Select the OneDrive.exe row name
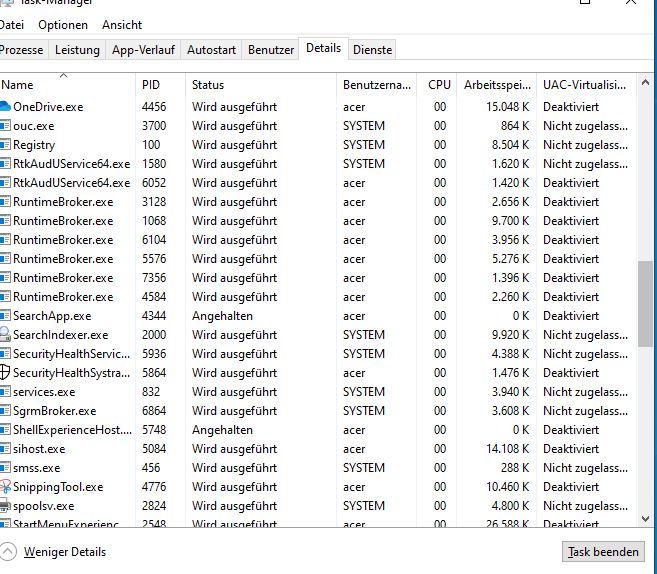Viewport: 657px width, 574px height. click(x=48, y=107)
